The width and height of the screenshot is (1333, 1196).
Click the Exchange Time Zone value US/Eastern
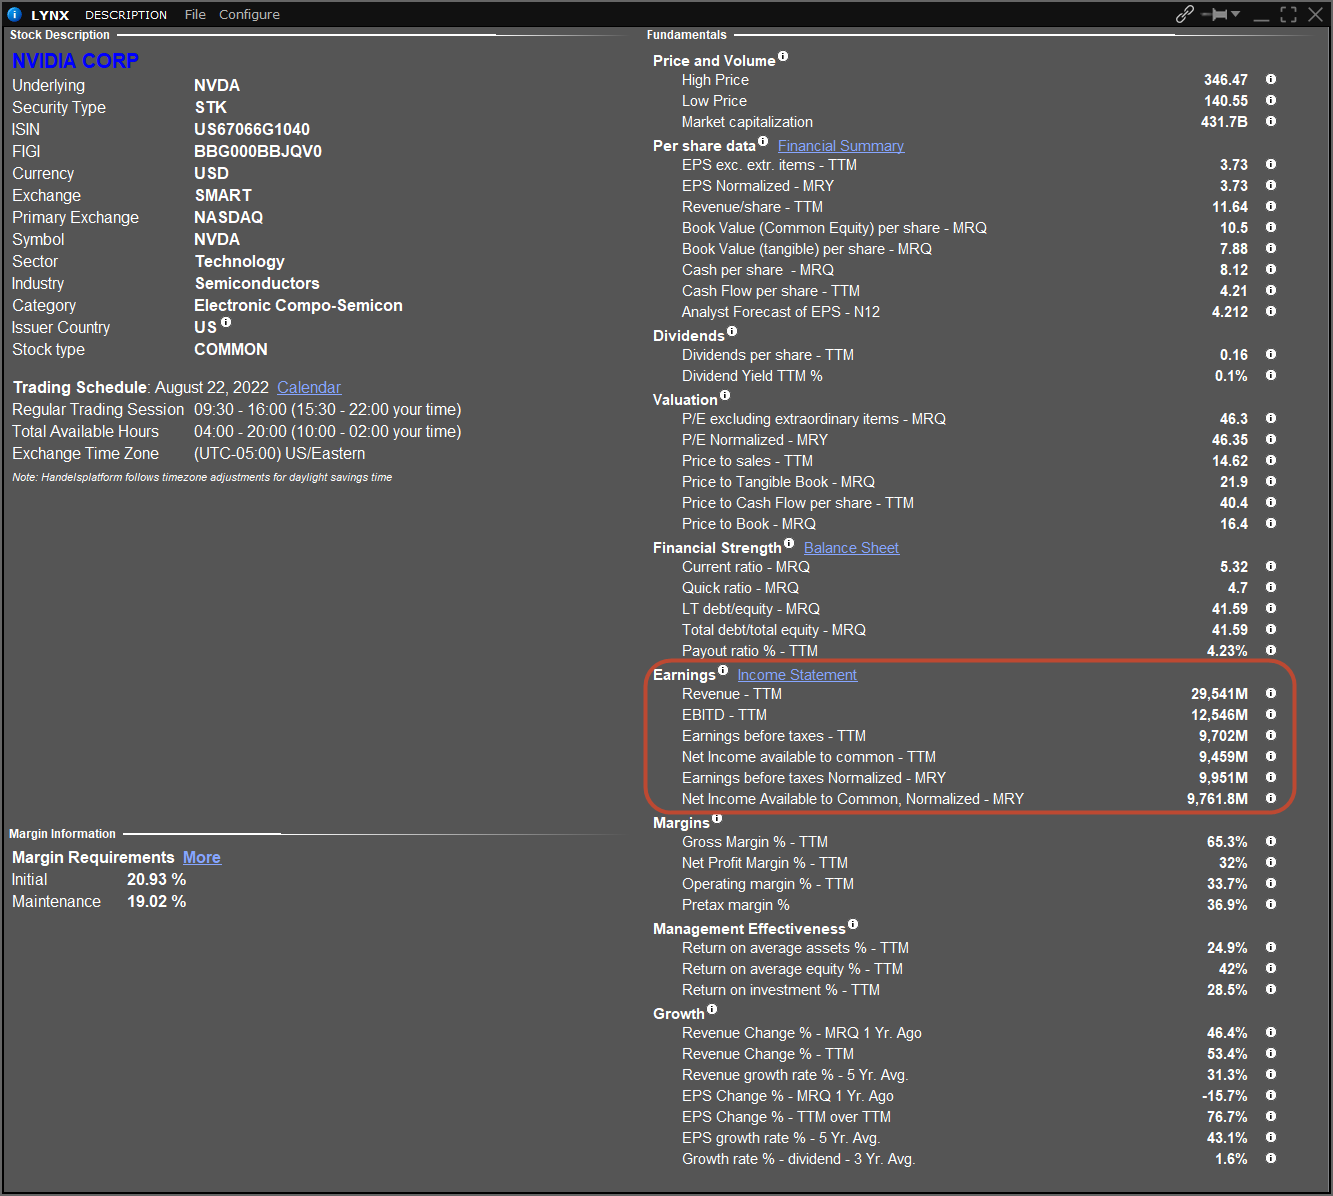click(280, 453)
